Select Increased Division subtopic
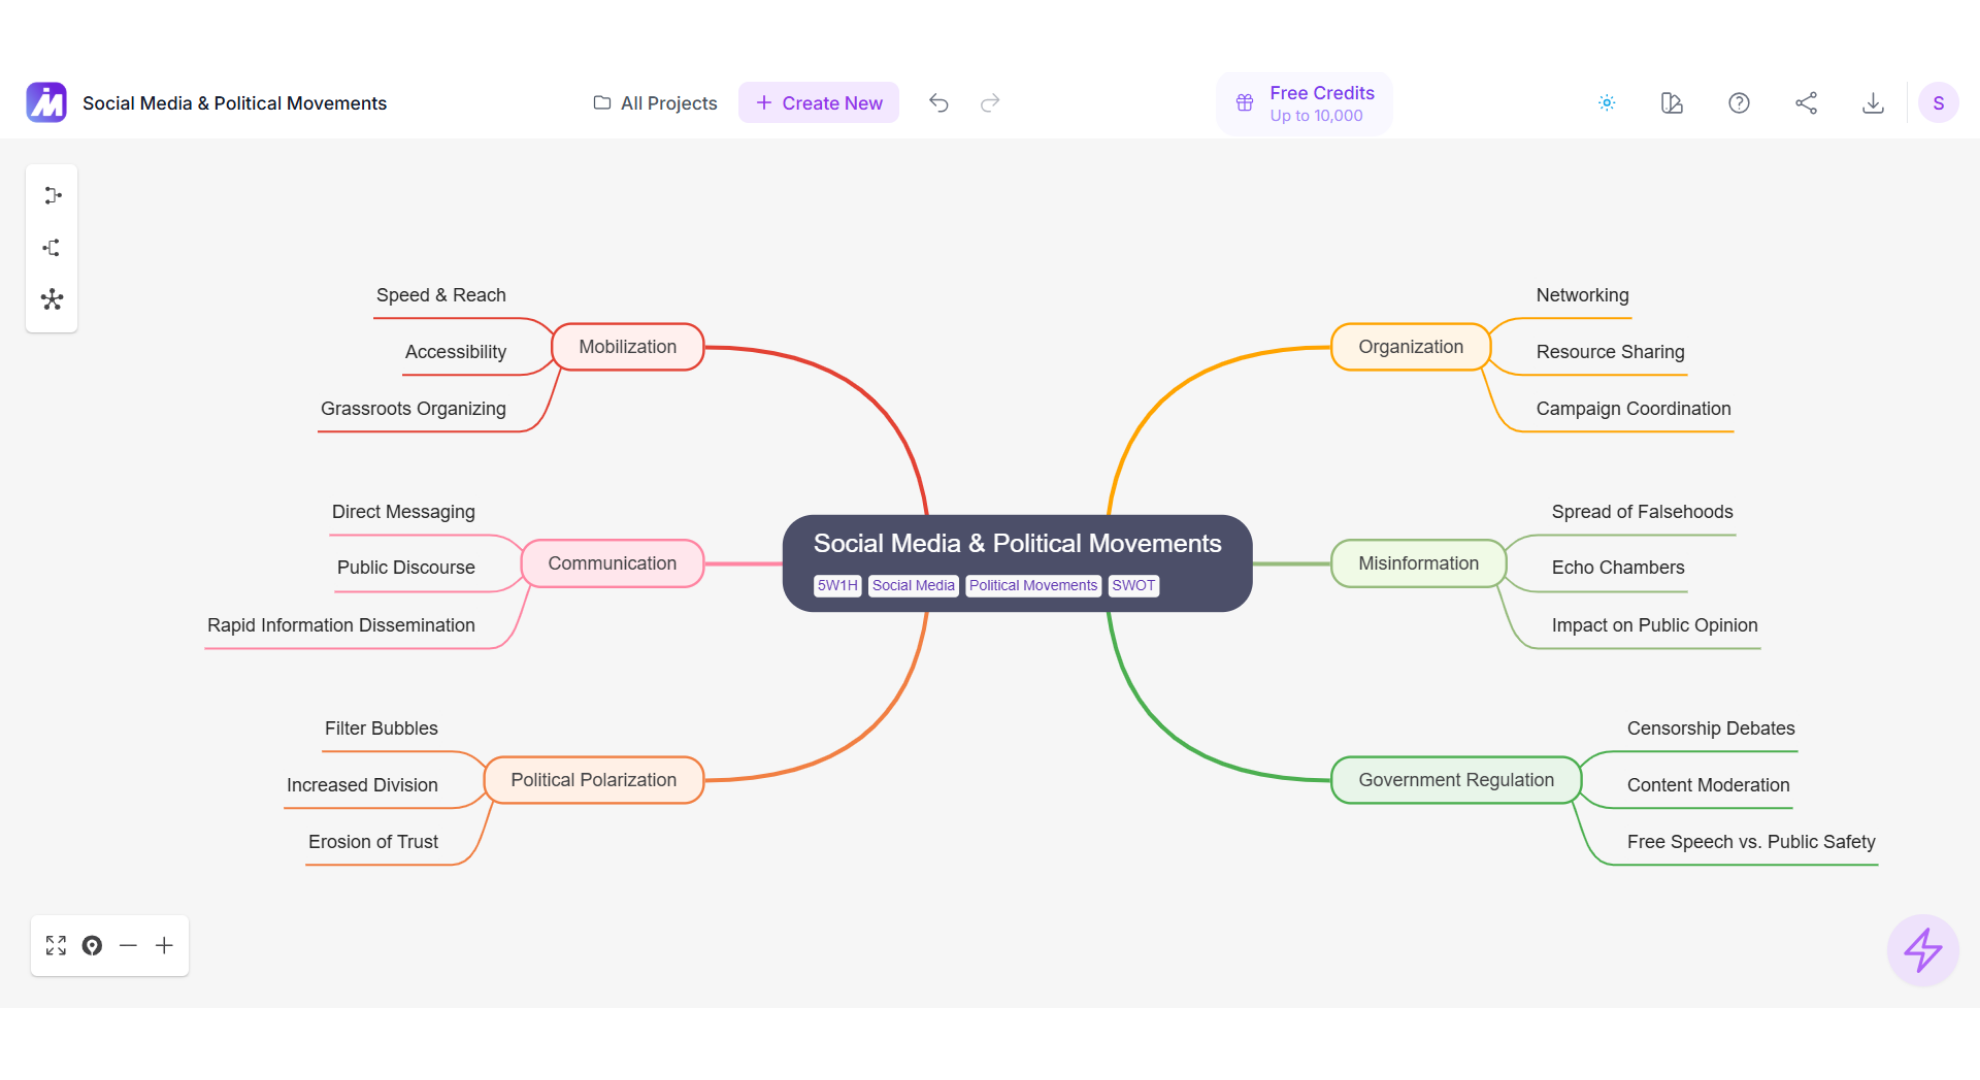The image size is (1980, 1080). [x=362, y=785]
